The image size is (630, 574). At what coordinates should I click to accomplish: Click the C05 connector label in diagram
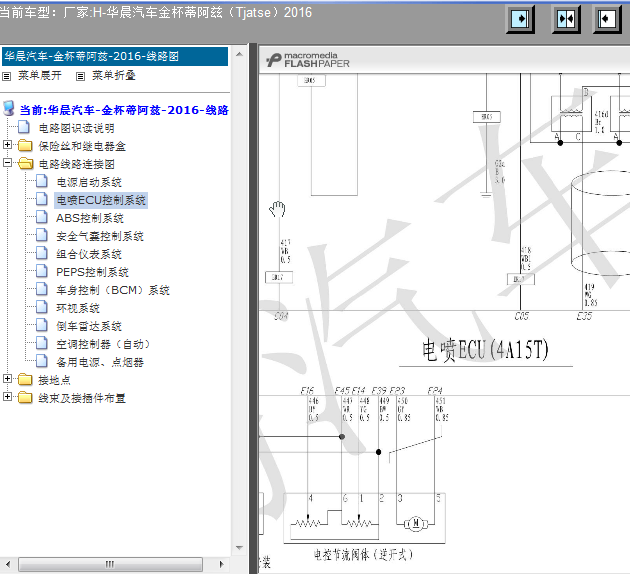click(x=522, y=317)
